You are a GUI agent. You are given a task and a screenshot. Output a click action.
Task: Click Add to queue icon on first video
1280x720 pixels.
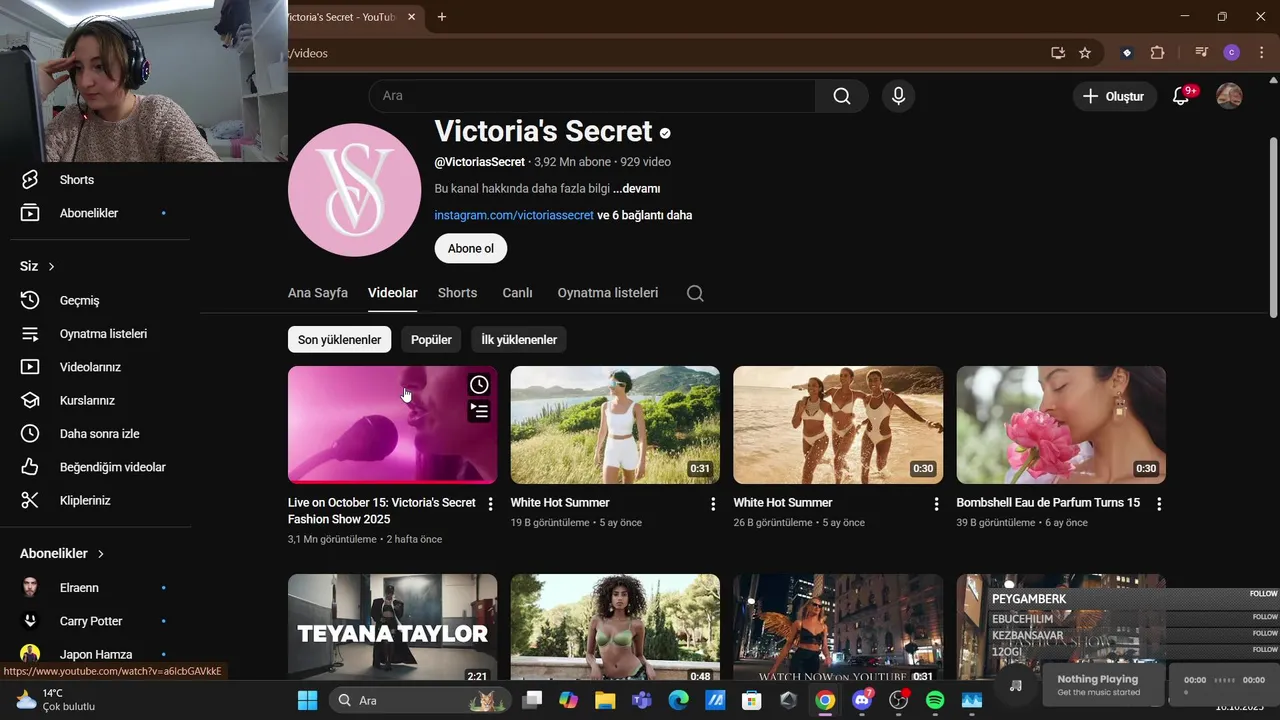pos(479,410)
